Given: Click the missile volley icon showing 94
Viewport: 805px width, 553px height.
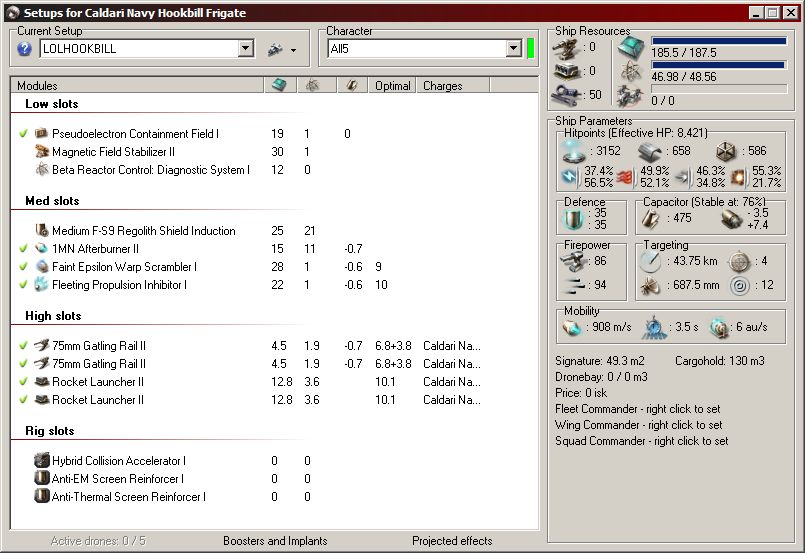Looking at the screenshot, I should point(574,285).
